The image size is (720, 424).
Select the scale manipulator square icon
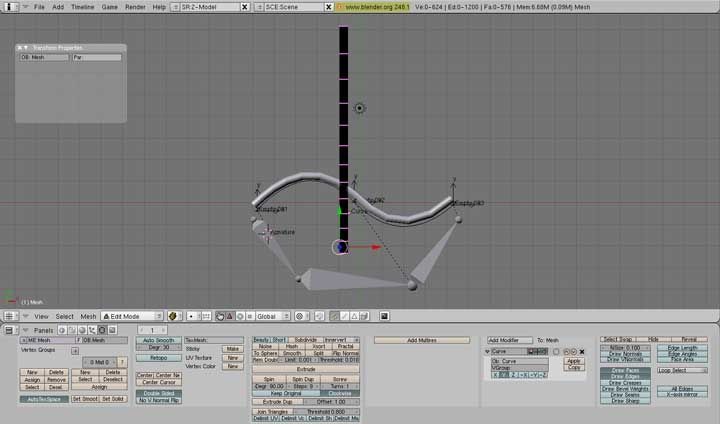[250, 316]
